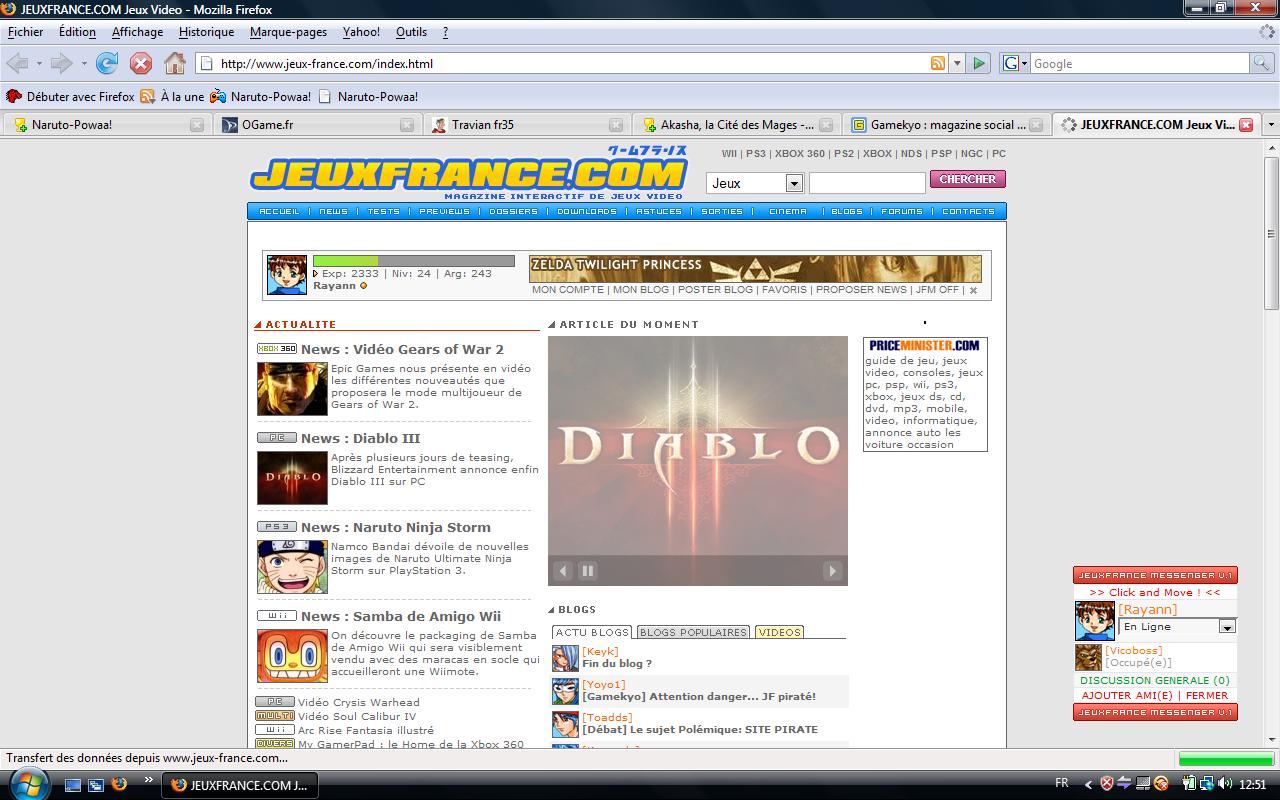1280x800 pixels.
Task: Click the Diablo III news thumbnail
Action: pos(292,478)
